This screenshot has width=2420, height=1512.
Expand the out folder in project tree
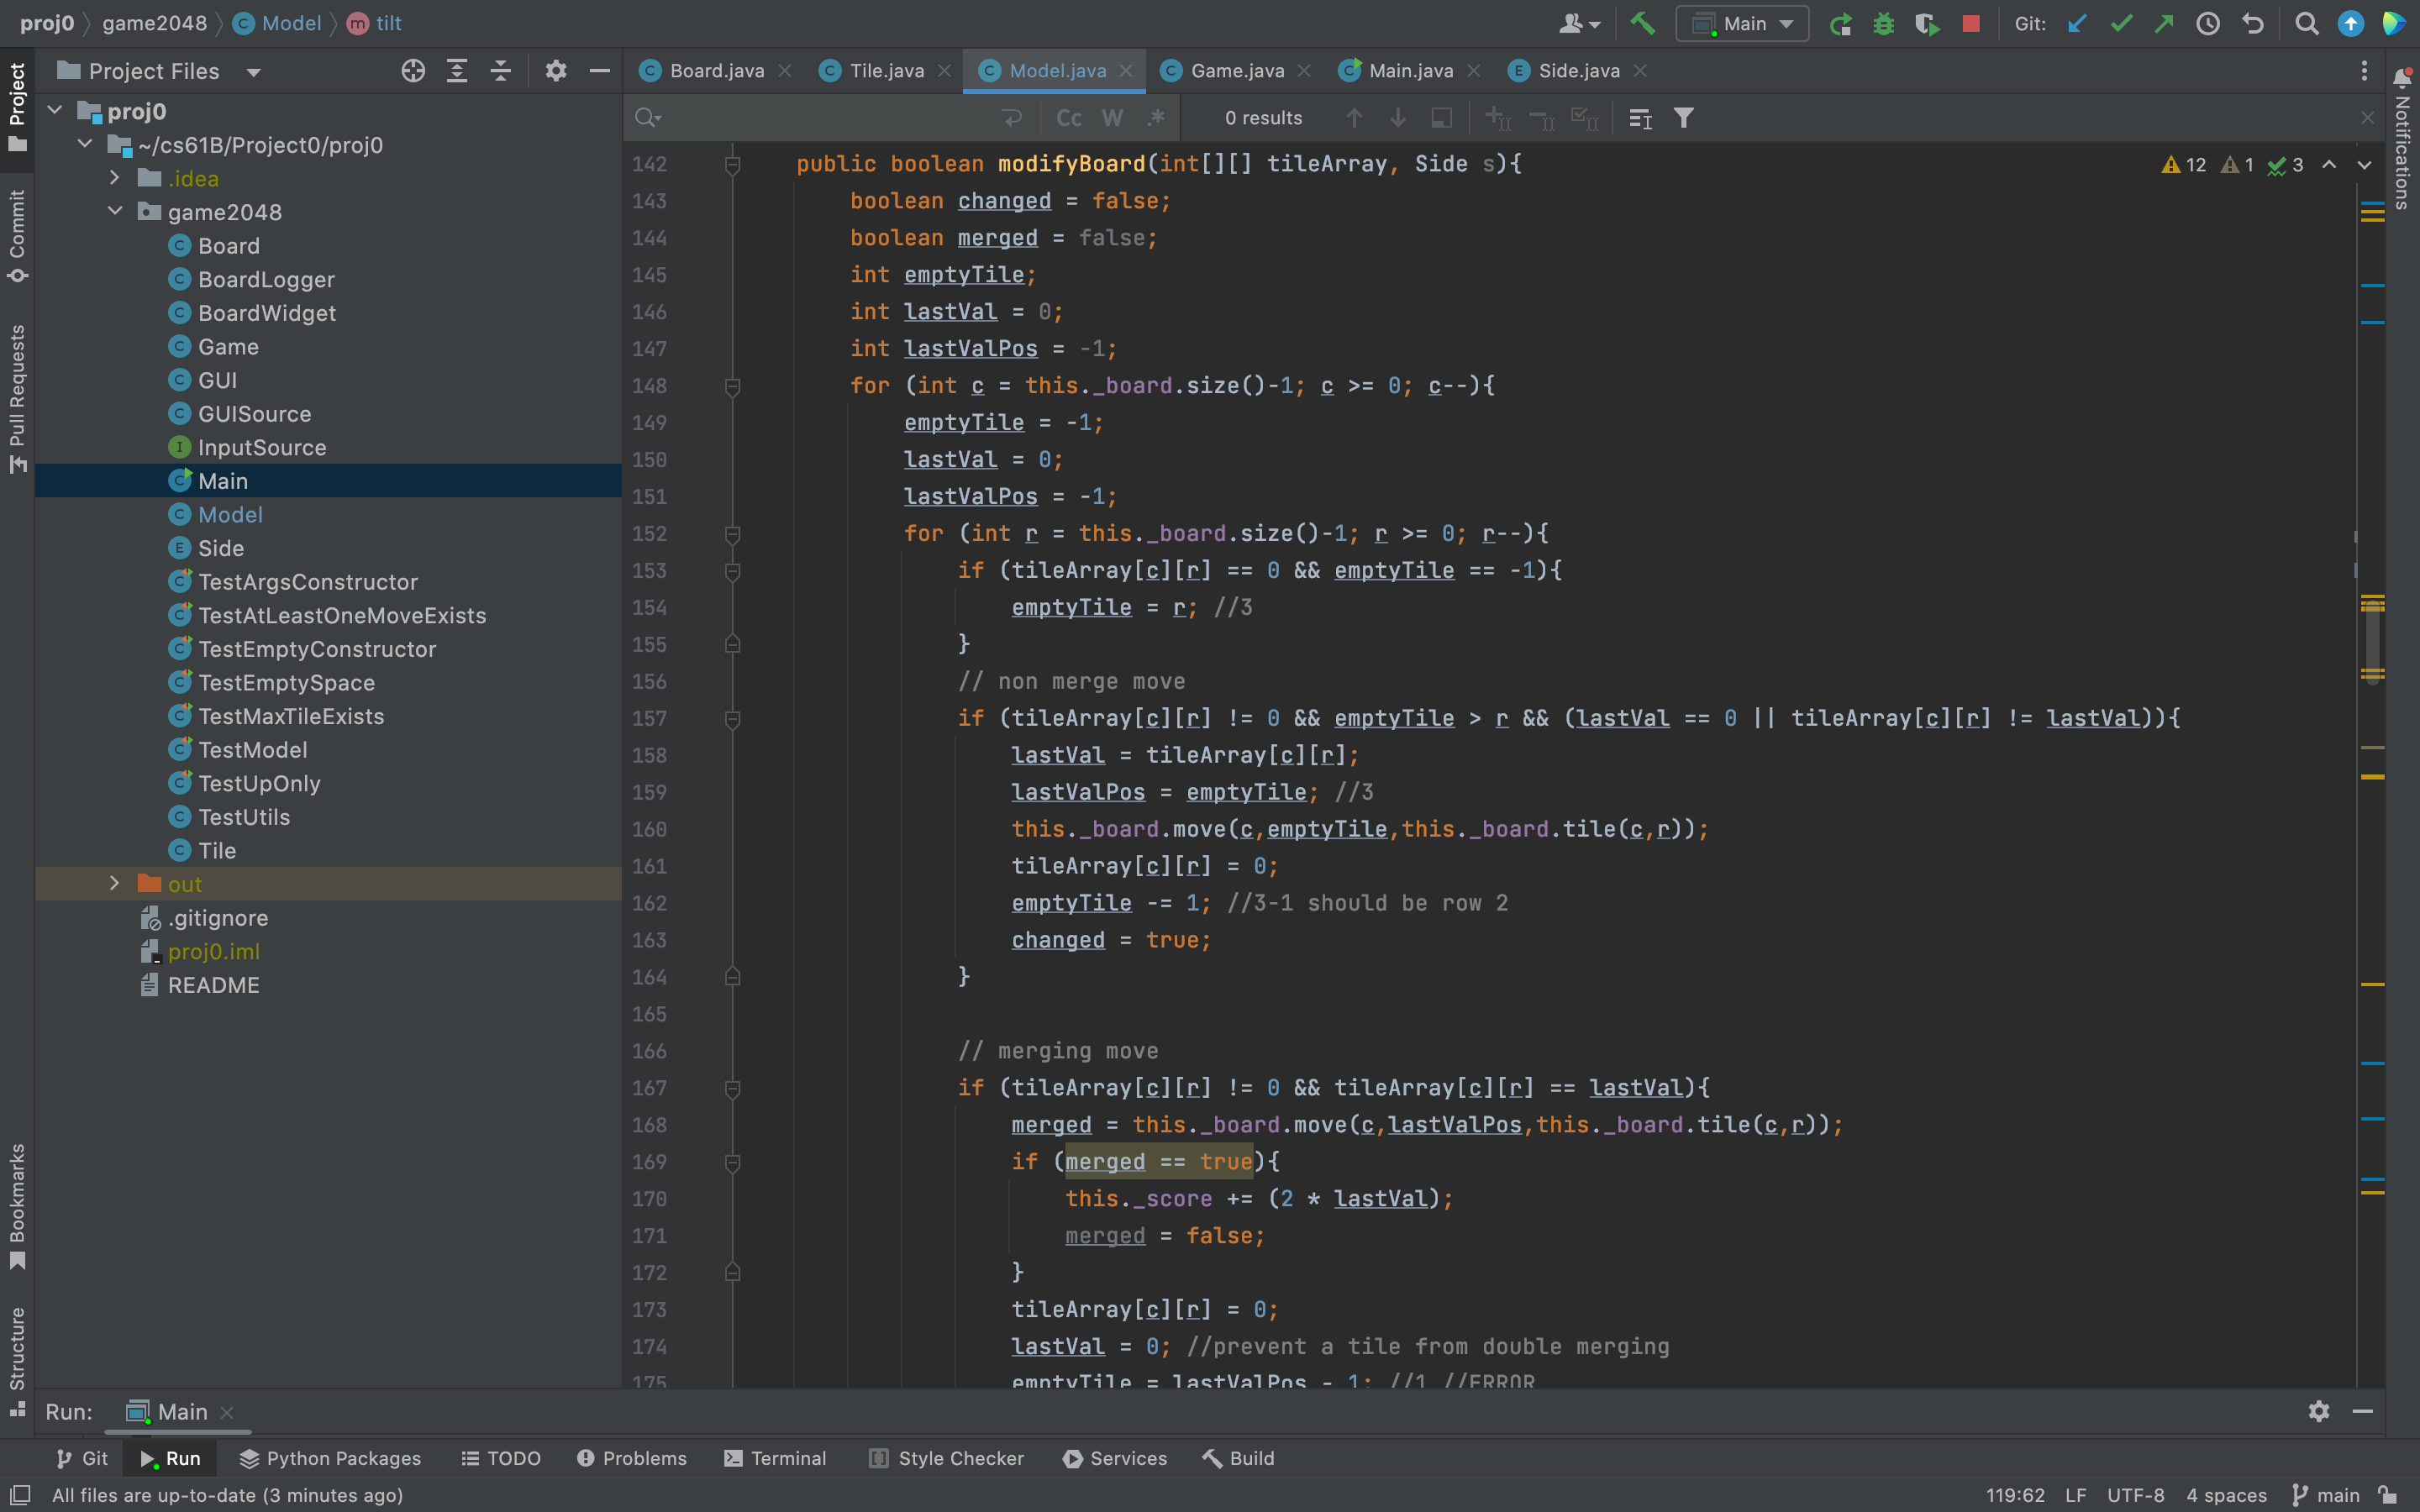click(x=114, y=883)
